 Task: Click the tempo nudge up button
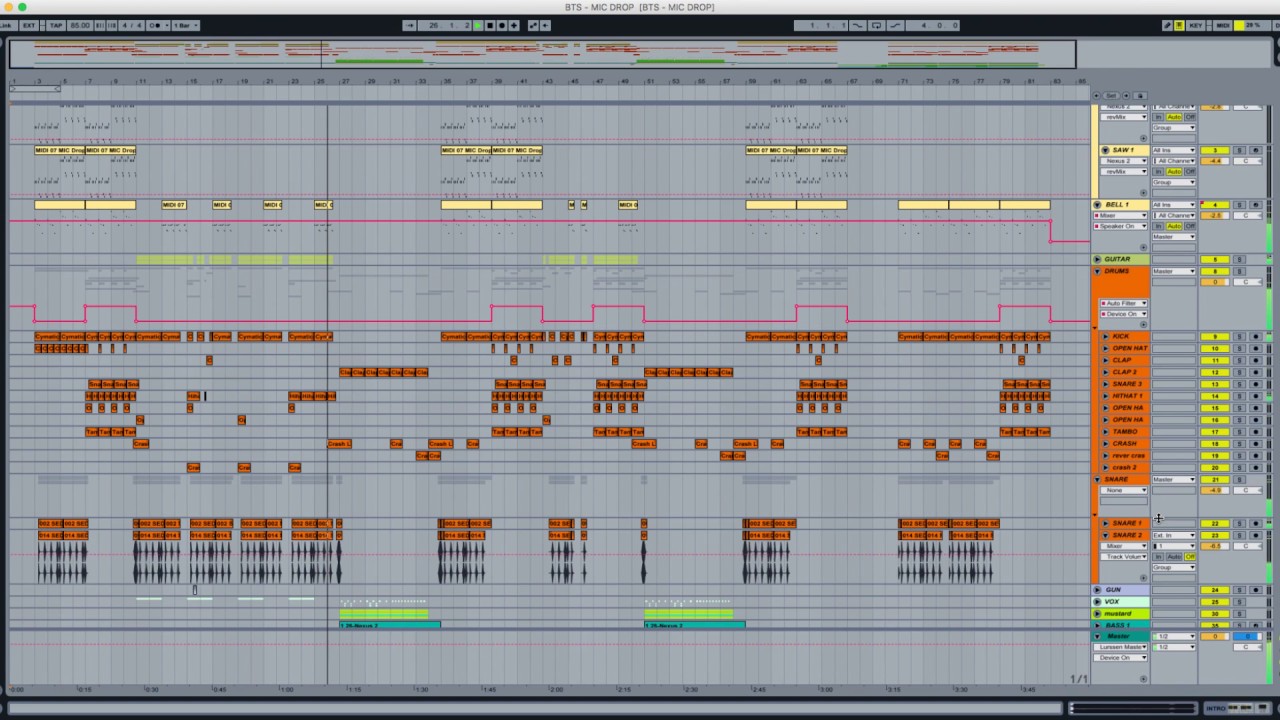[112, 25]
